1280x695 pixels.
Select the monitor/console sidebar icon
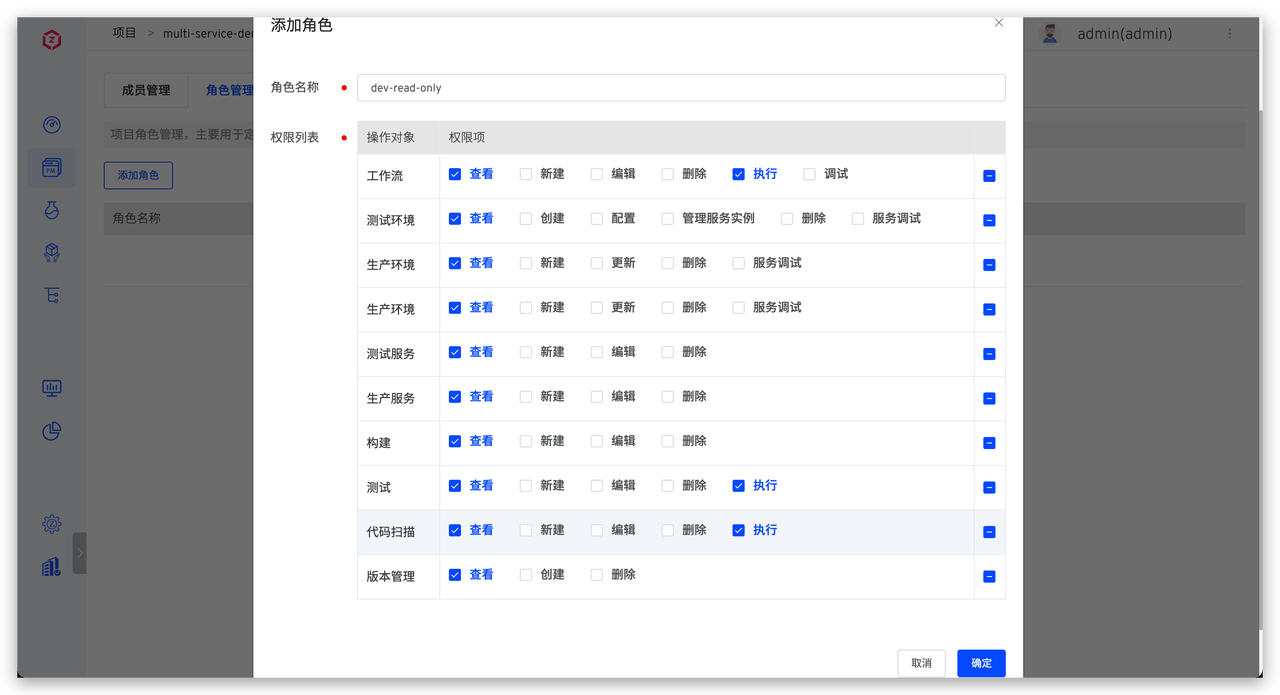point(51,388)
